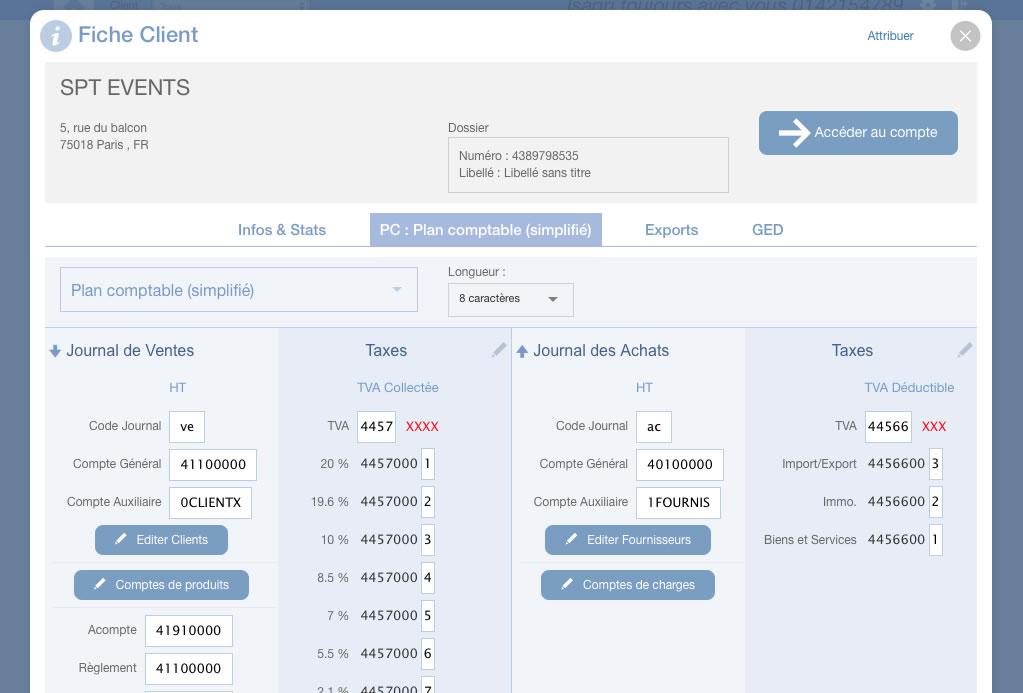Open the Longueur 8 caractères dropdown
The image size is (1023, 693).
(x=511, y=299)
